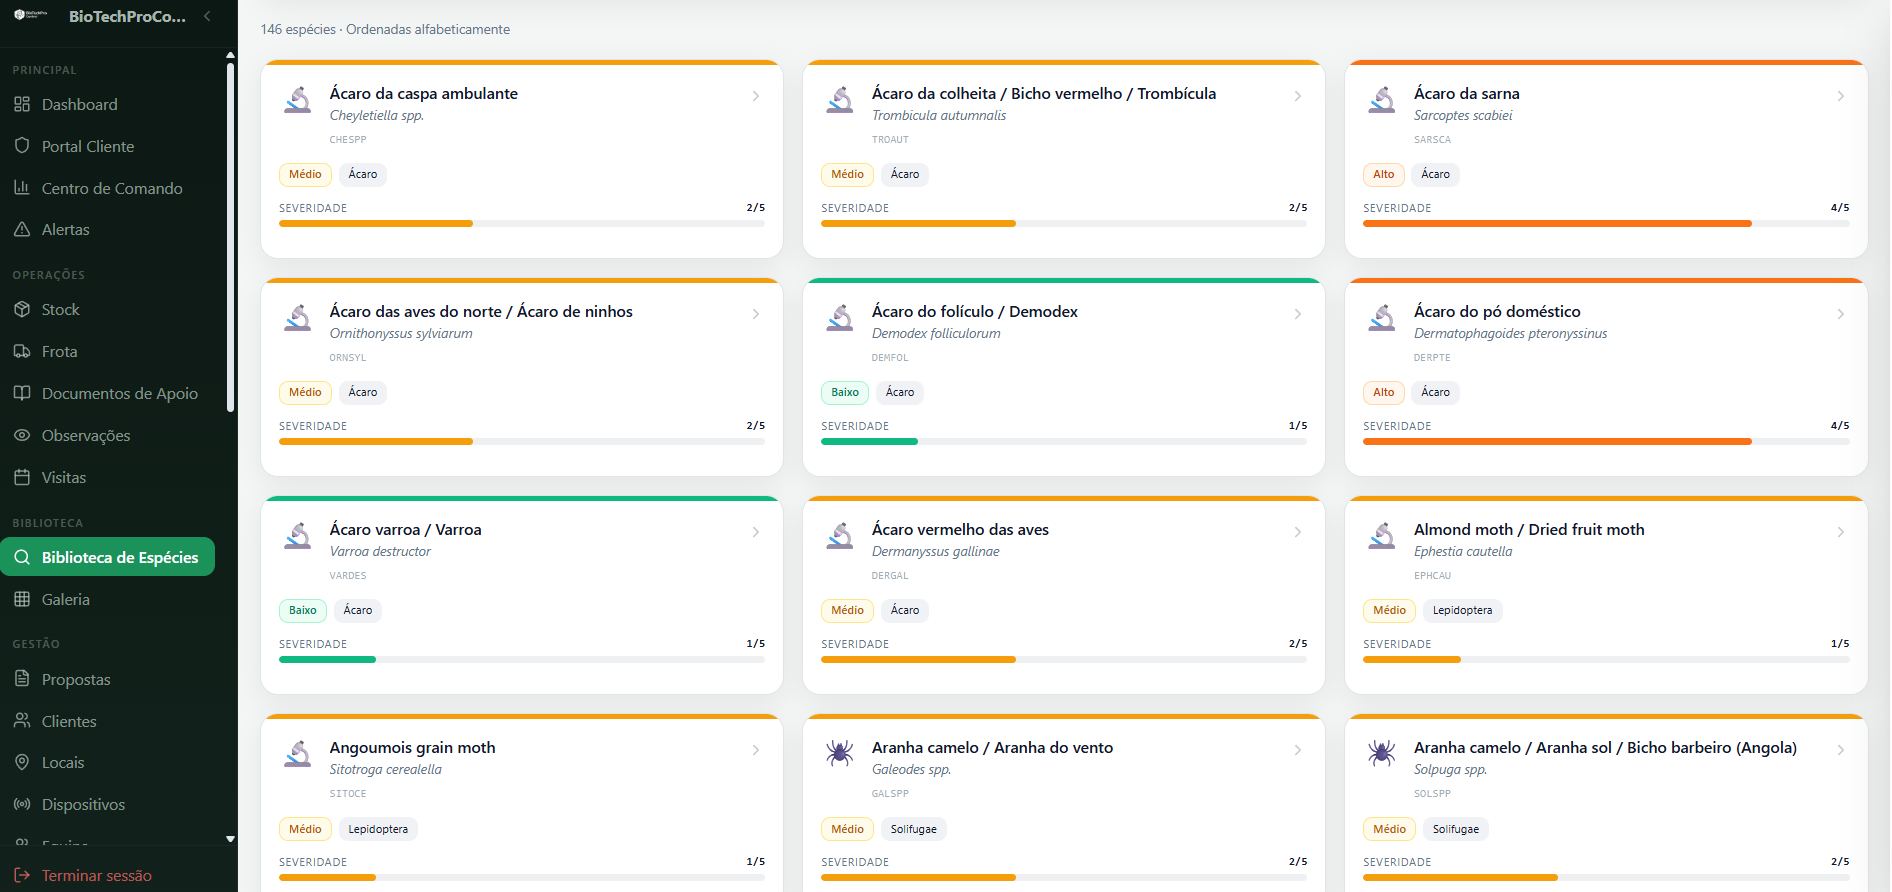Open Biblioteca de Espécies menu item
The width and height of the screenshot is (1892, 892).
108,557
